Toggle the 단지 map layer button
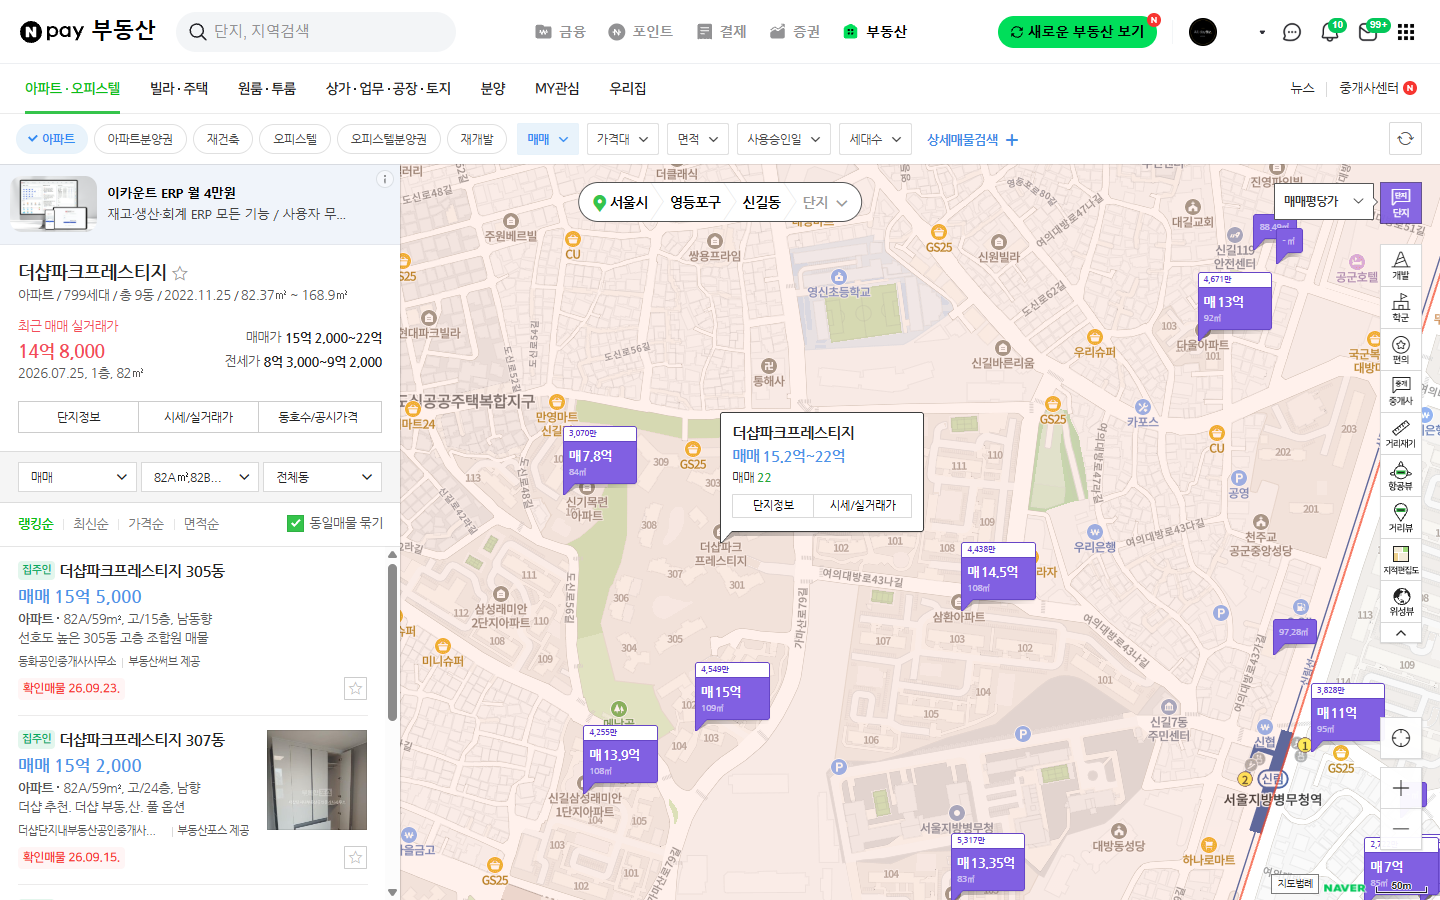The height and width of the screenshot is (900, 1440). [x=1400, y=203]
